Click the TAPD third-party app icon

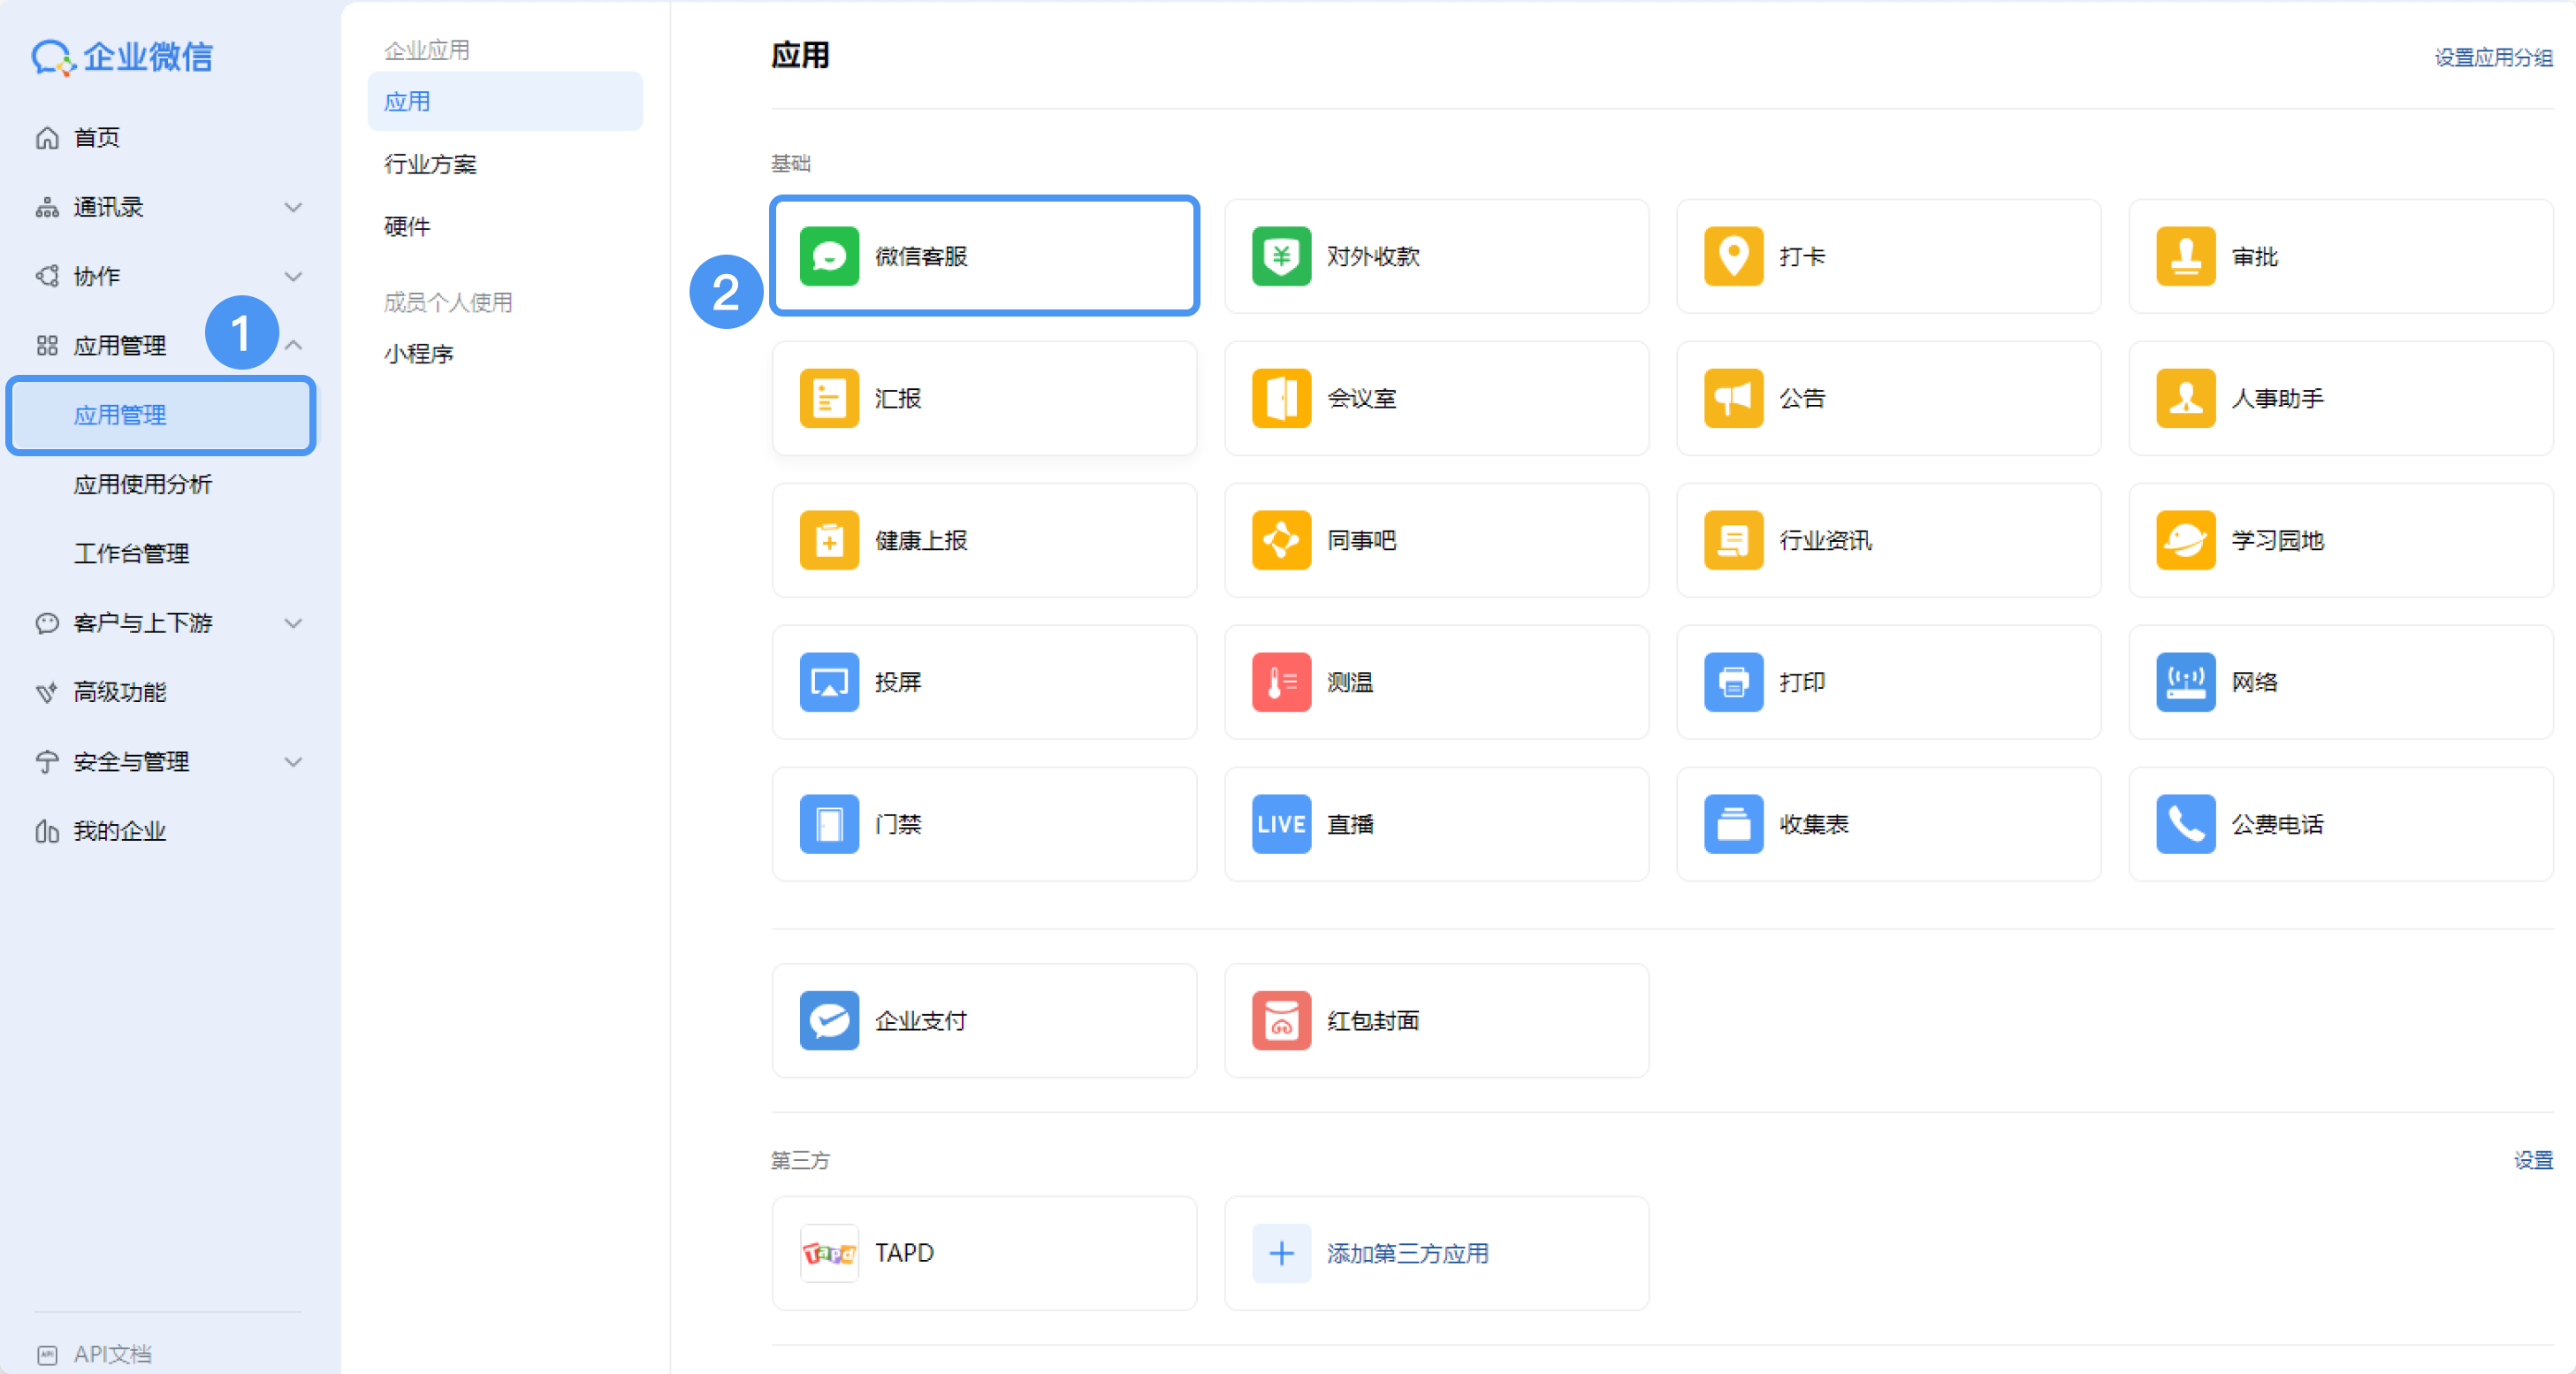pyautogui.click(x=829, y=1253)
